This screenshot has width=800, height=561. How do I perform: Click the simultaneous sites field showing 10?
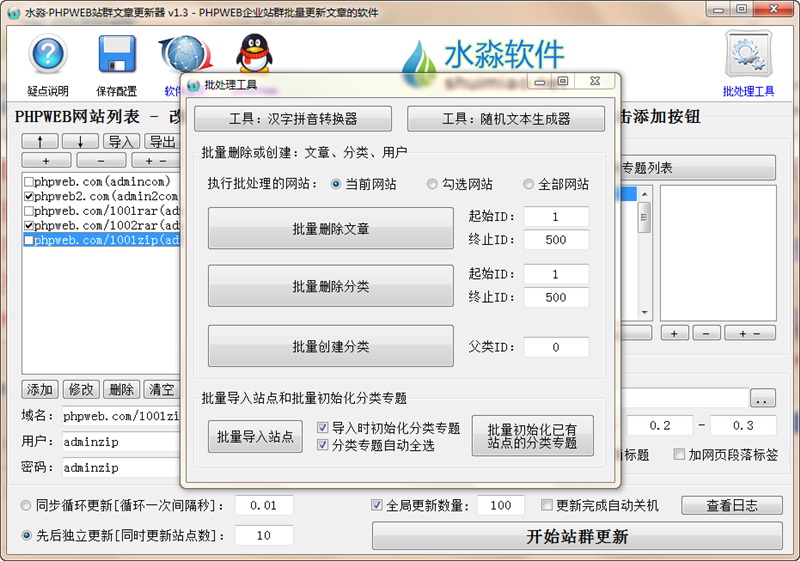click(264, 535)
